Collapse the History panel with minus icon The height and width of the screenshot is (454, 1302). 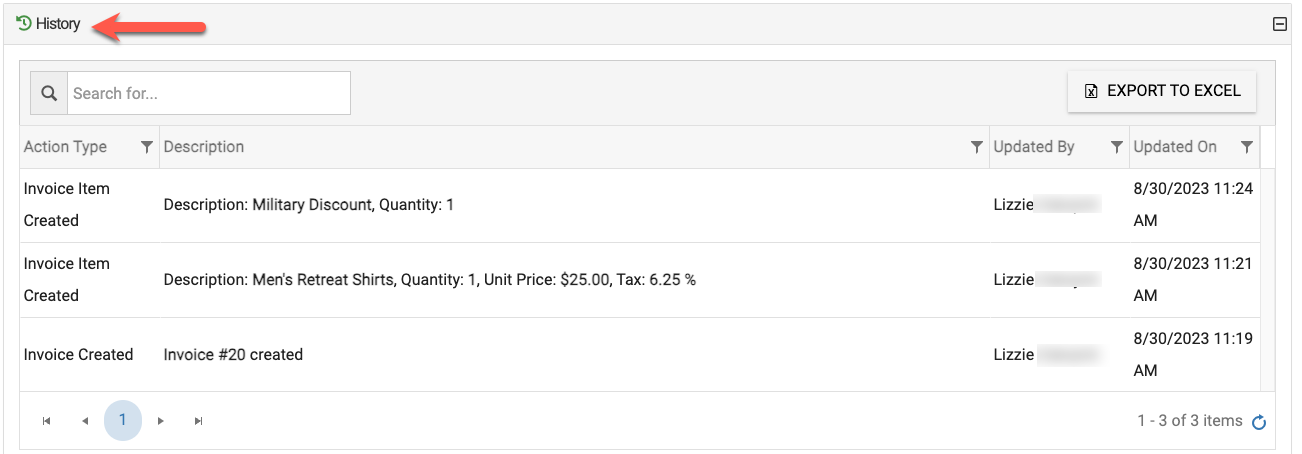click(x=1279, y=24)
